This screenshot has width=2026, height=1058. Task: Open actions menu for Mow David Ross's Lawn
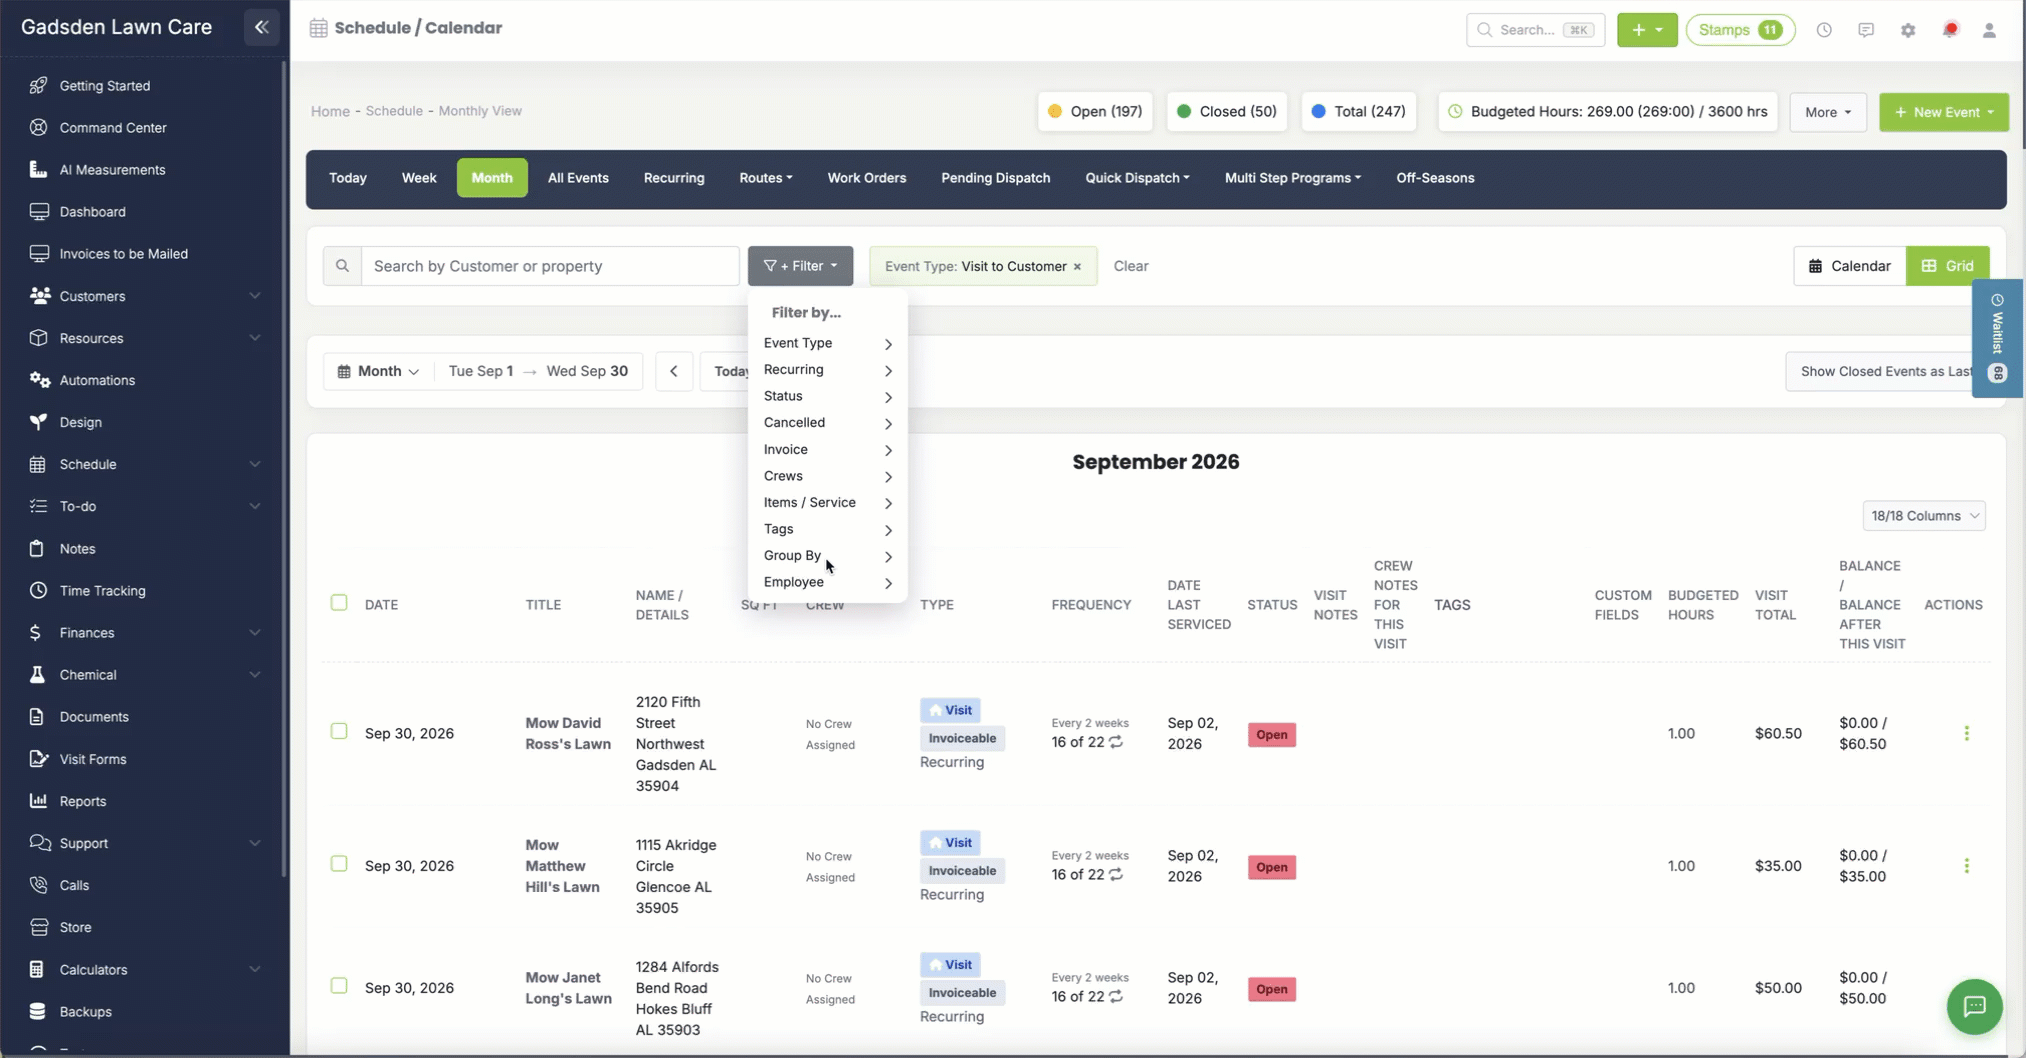click(x=1966, y=733)
